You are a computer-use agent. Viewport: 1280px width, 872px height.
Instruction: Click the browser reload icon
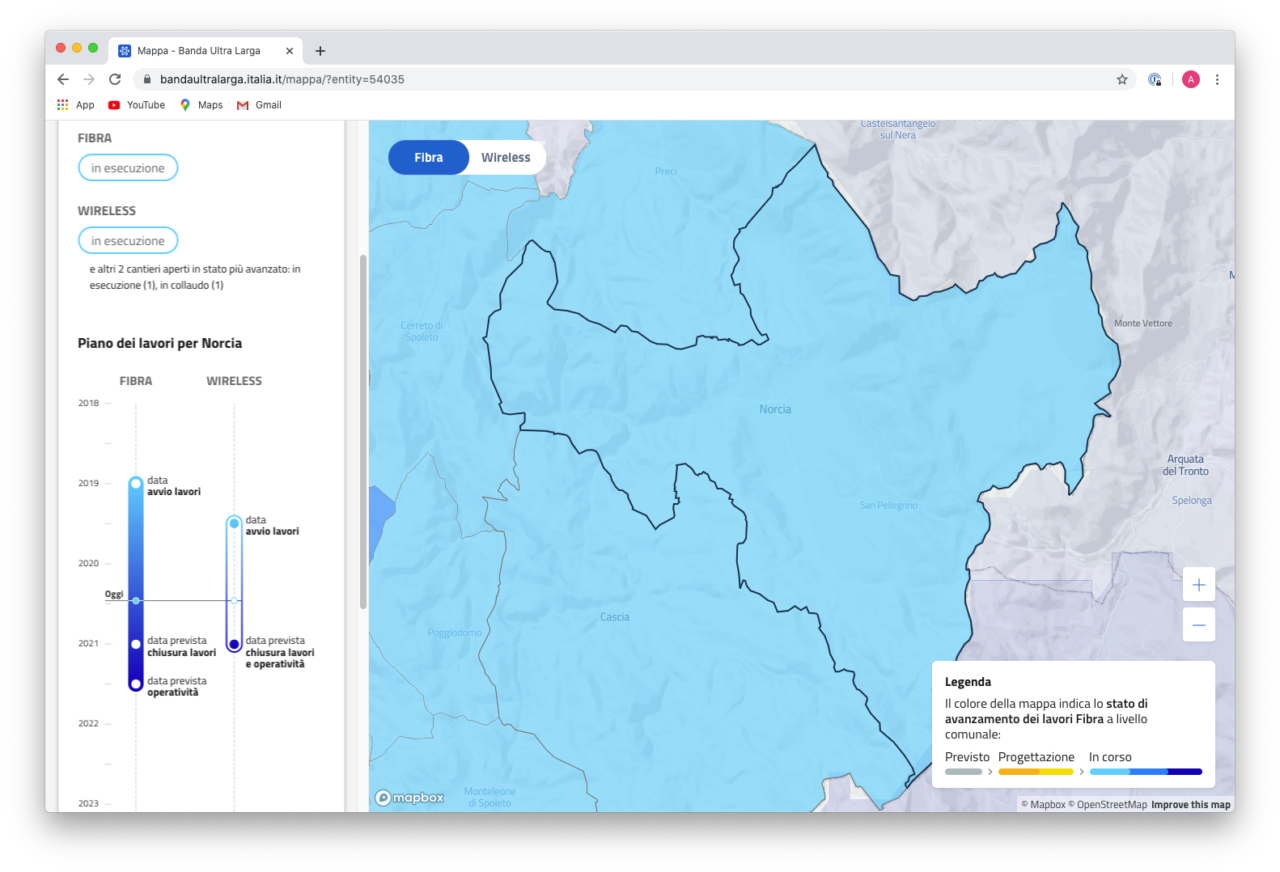click(115, 79)
